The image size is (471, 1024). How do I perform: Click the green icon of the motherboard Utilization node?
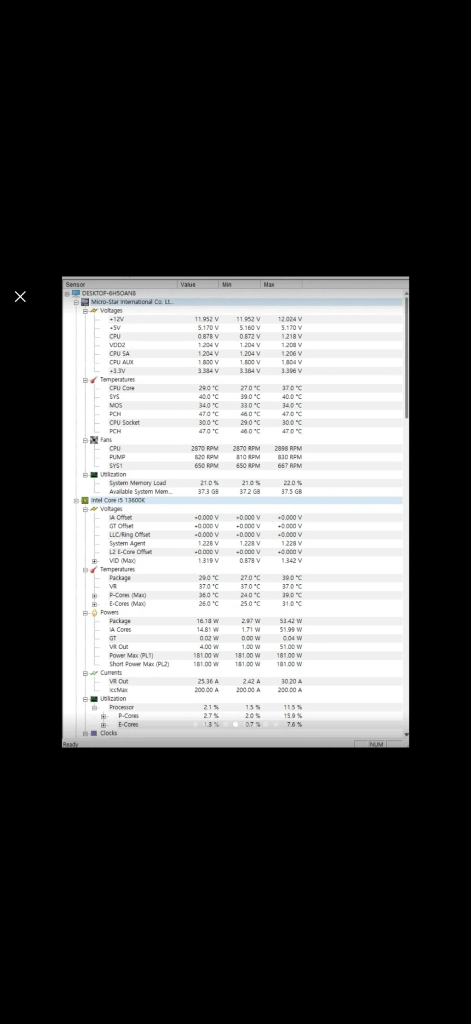(x=94, y=475)
